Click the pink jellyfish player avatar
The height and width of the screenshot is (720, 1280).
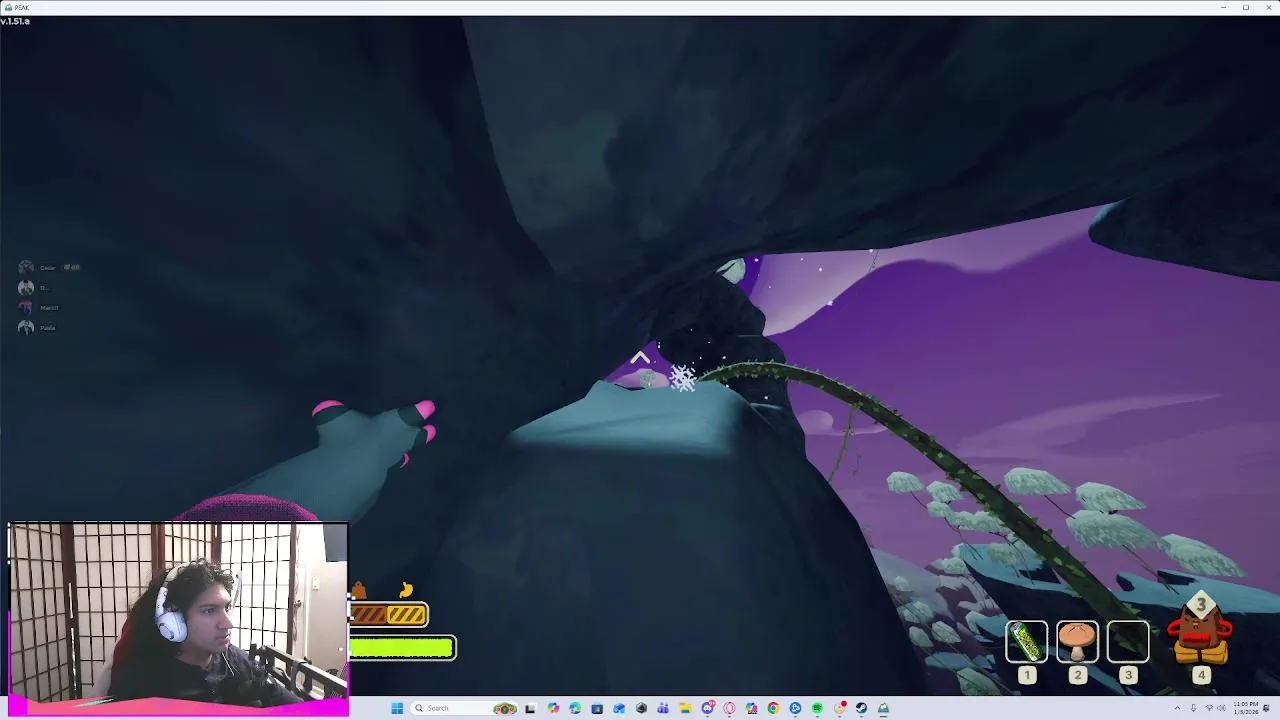click(x=26, y=307)
